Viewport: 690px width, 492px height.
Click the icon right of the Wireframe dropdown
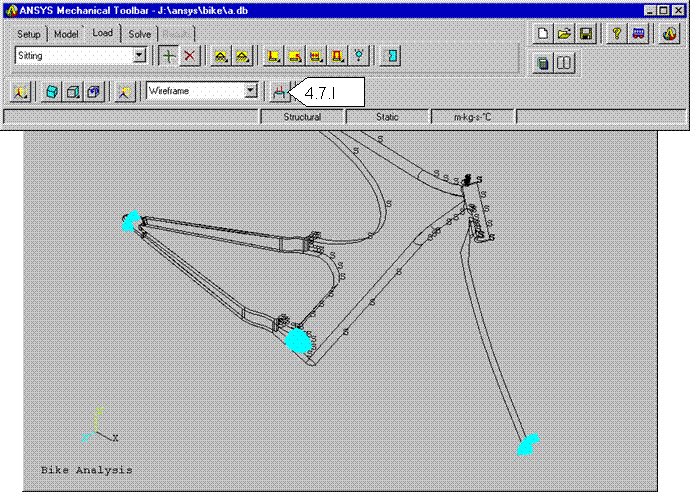(281, 91)
